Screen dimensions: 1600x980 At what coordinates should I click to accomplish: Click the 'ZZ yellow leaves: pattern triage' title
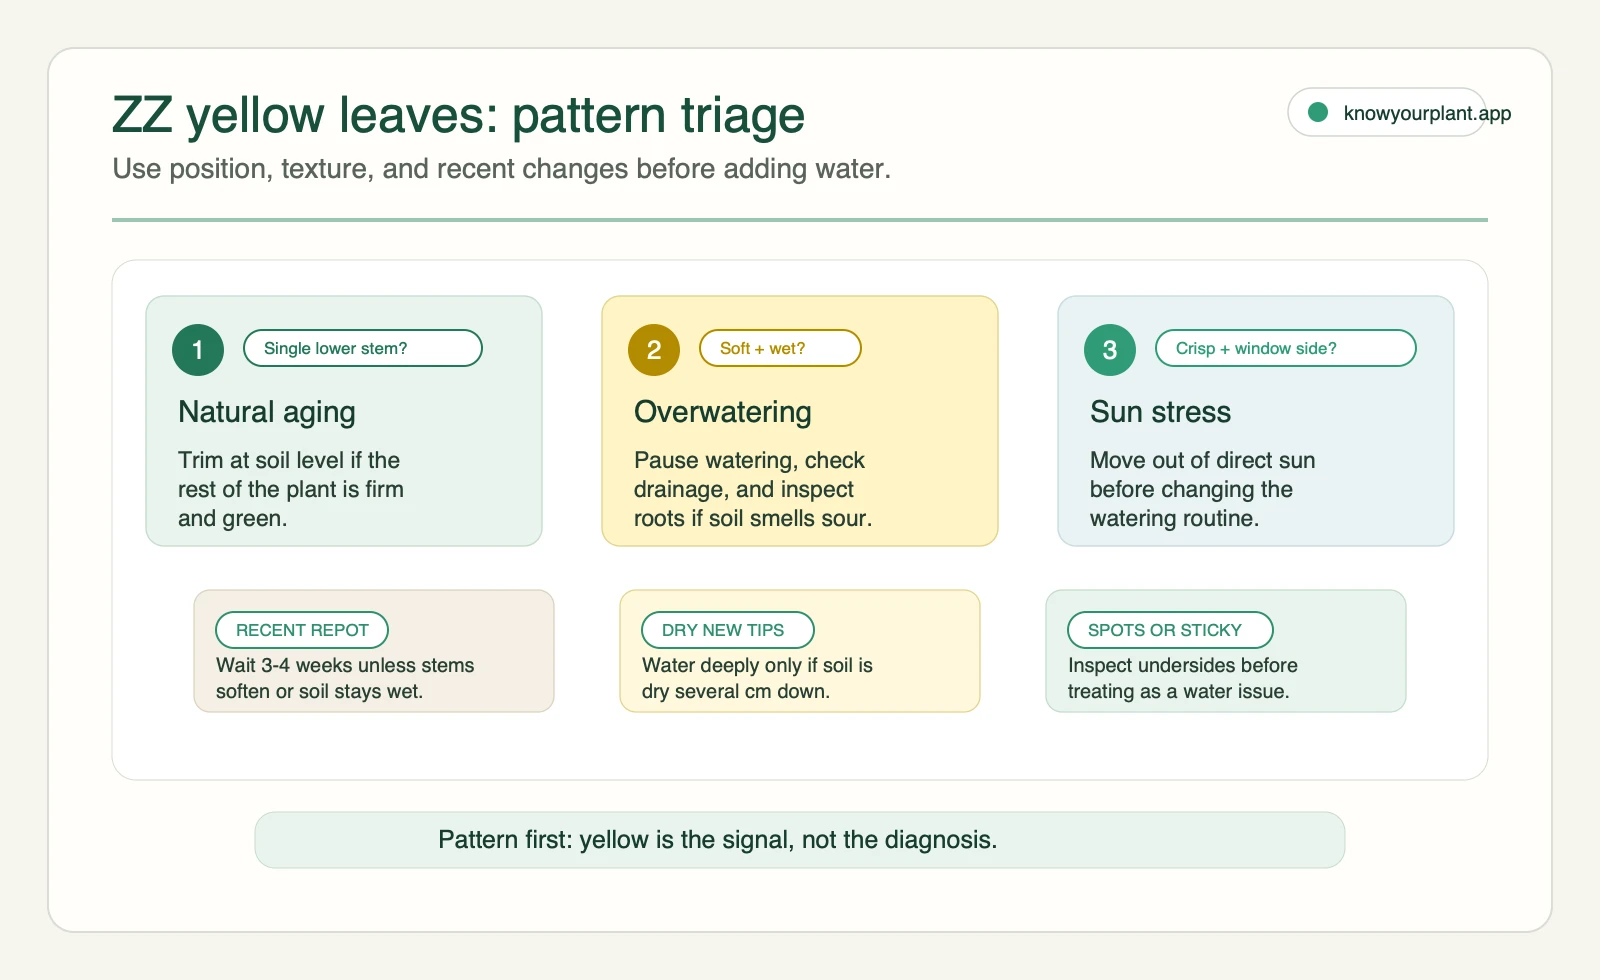pyautogui.click(x=459, y=115)
